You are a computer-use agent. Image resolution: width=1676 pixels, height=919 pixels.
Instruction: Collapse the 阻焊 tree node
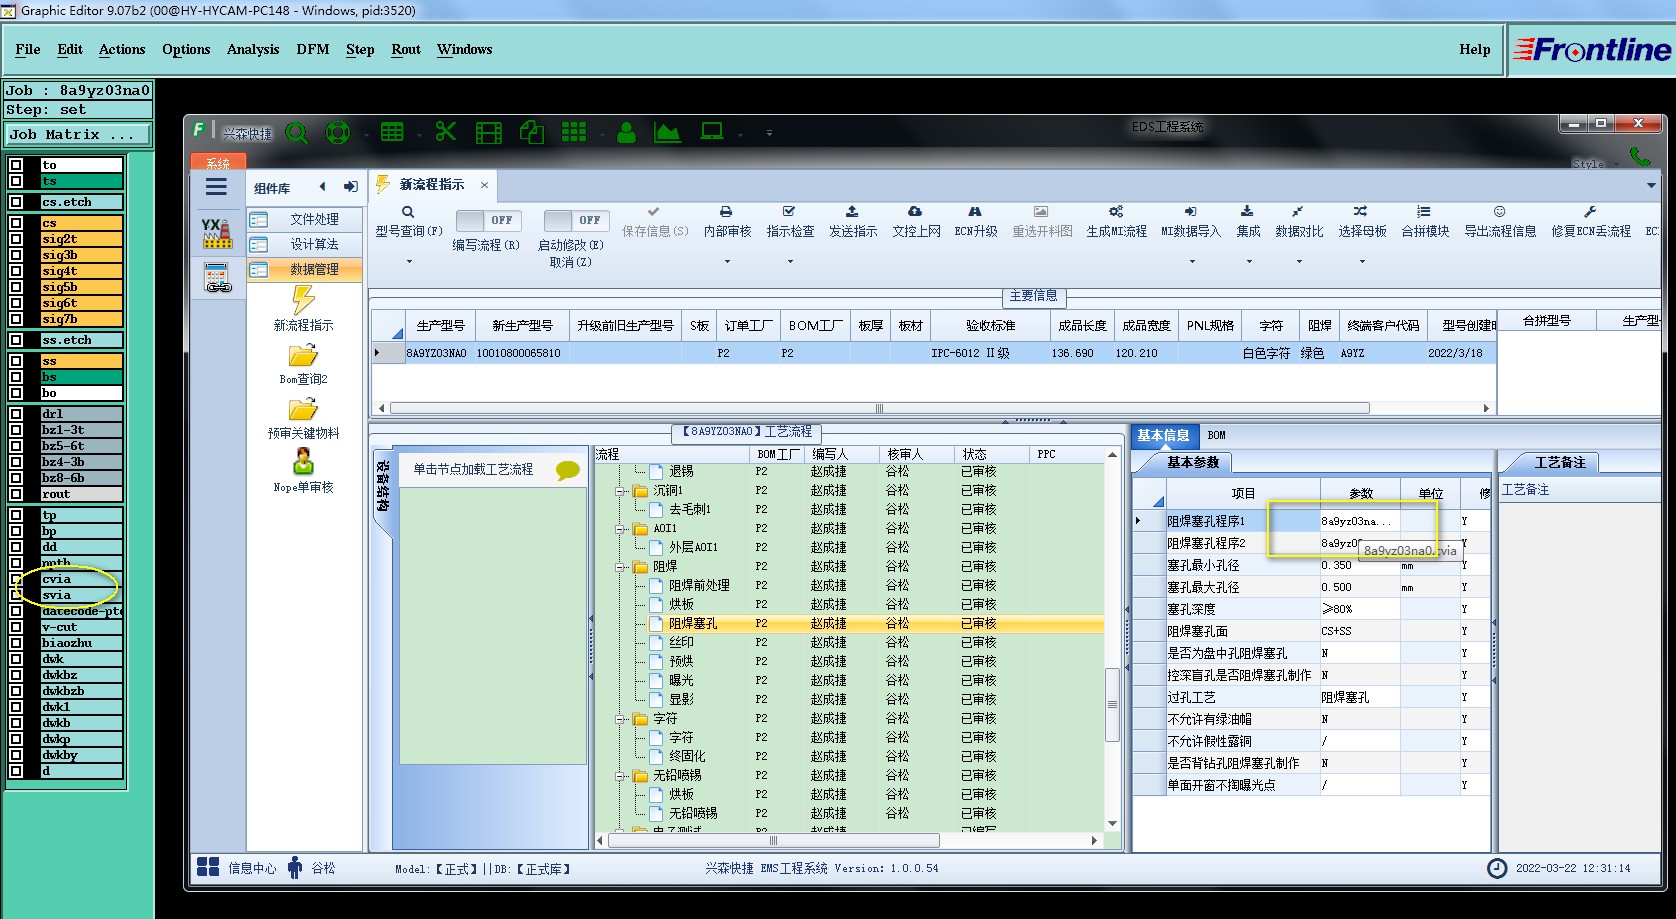[x=621, y=567]
